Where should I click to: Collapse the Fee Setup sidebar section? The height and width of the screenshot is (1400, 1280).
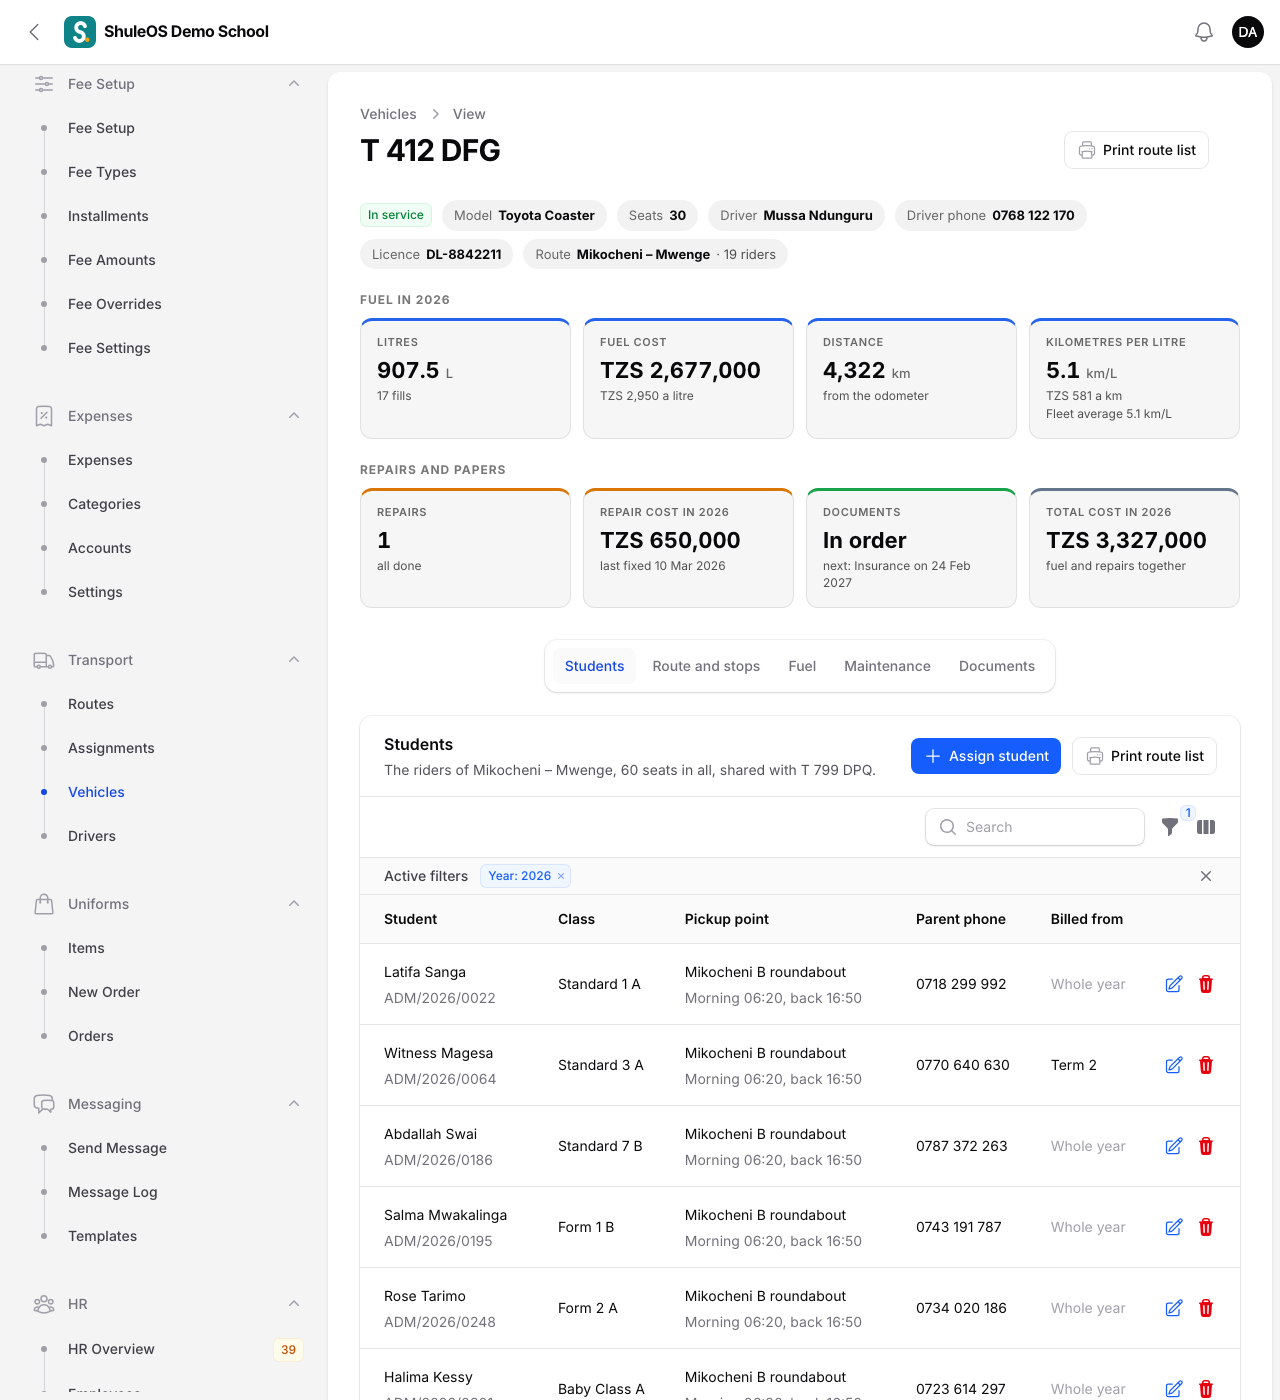294,84
